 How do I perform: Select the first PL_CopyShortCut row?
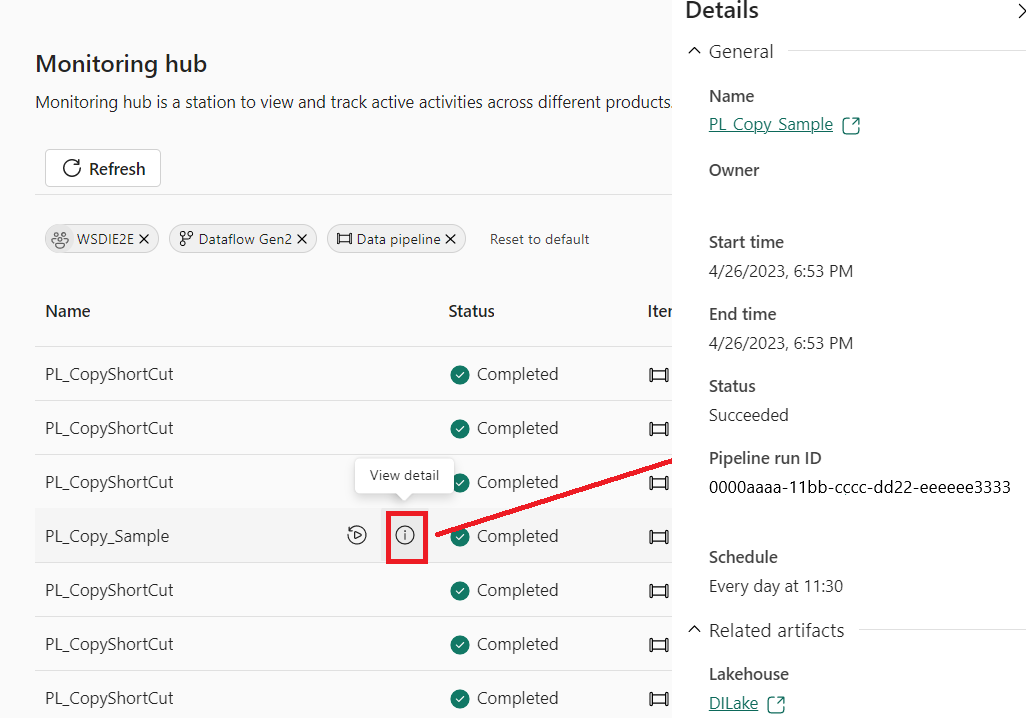click(353, 374)
